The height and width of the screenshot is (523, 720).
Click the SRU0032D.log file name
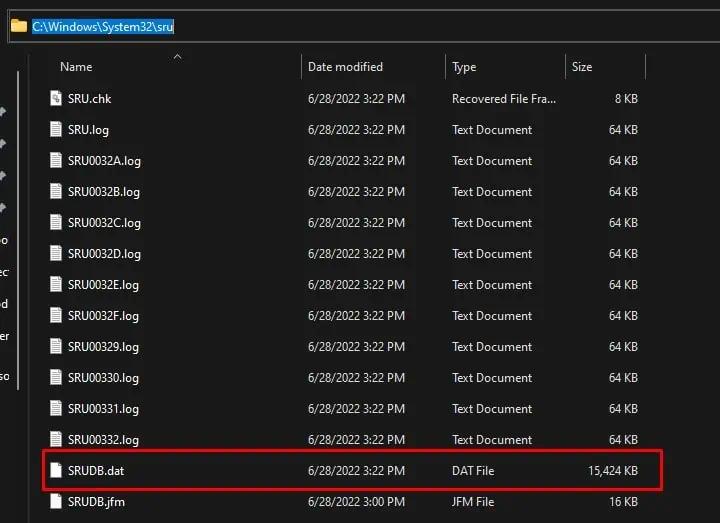pos(104,254)
